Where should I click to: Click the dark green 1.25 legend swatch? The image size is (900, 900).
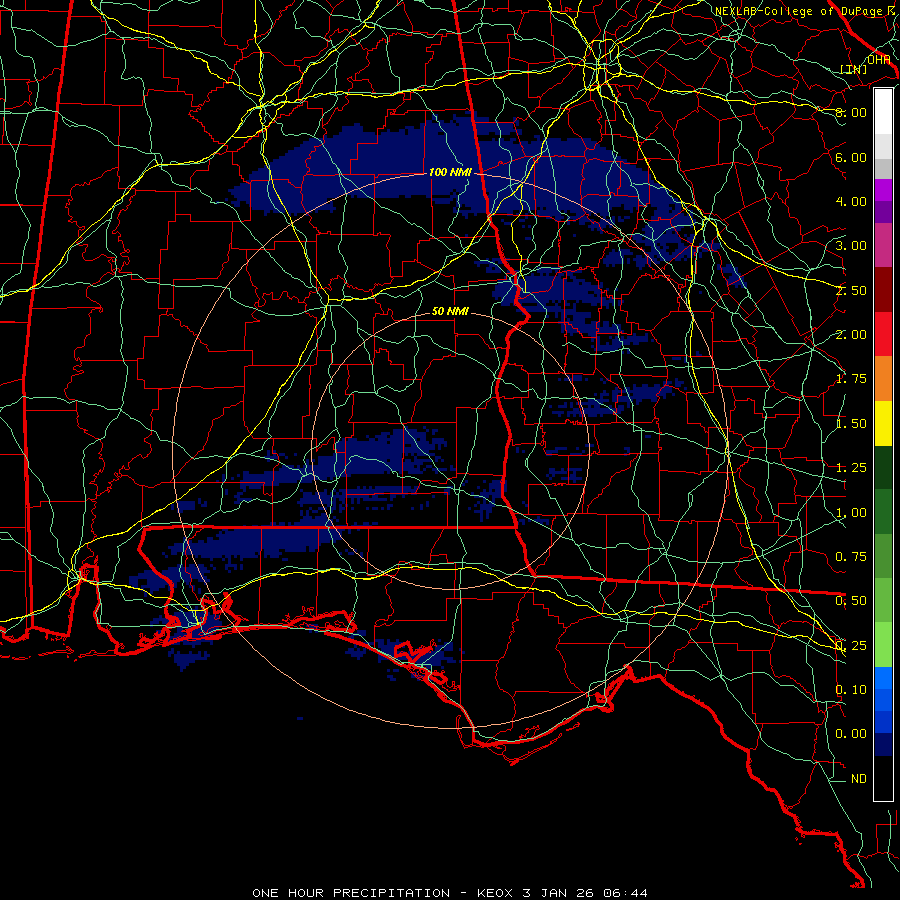pos(883,467)
